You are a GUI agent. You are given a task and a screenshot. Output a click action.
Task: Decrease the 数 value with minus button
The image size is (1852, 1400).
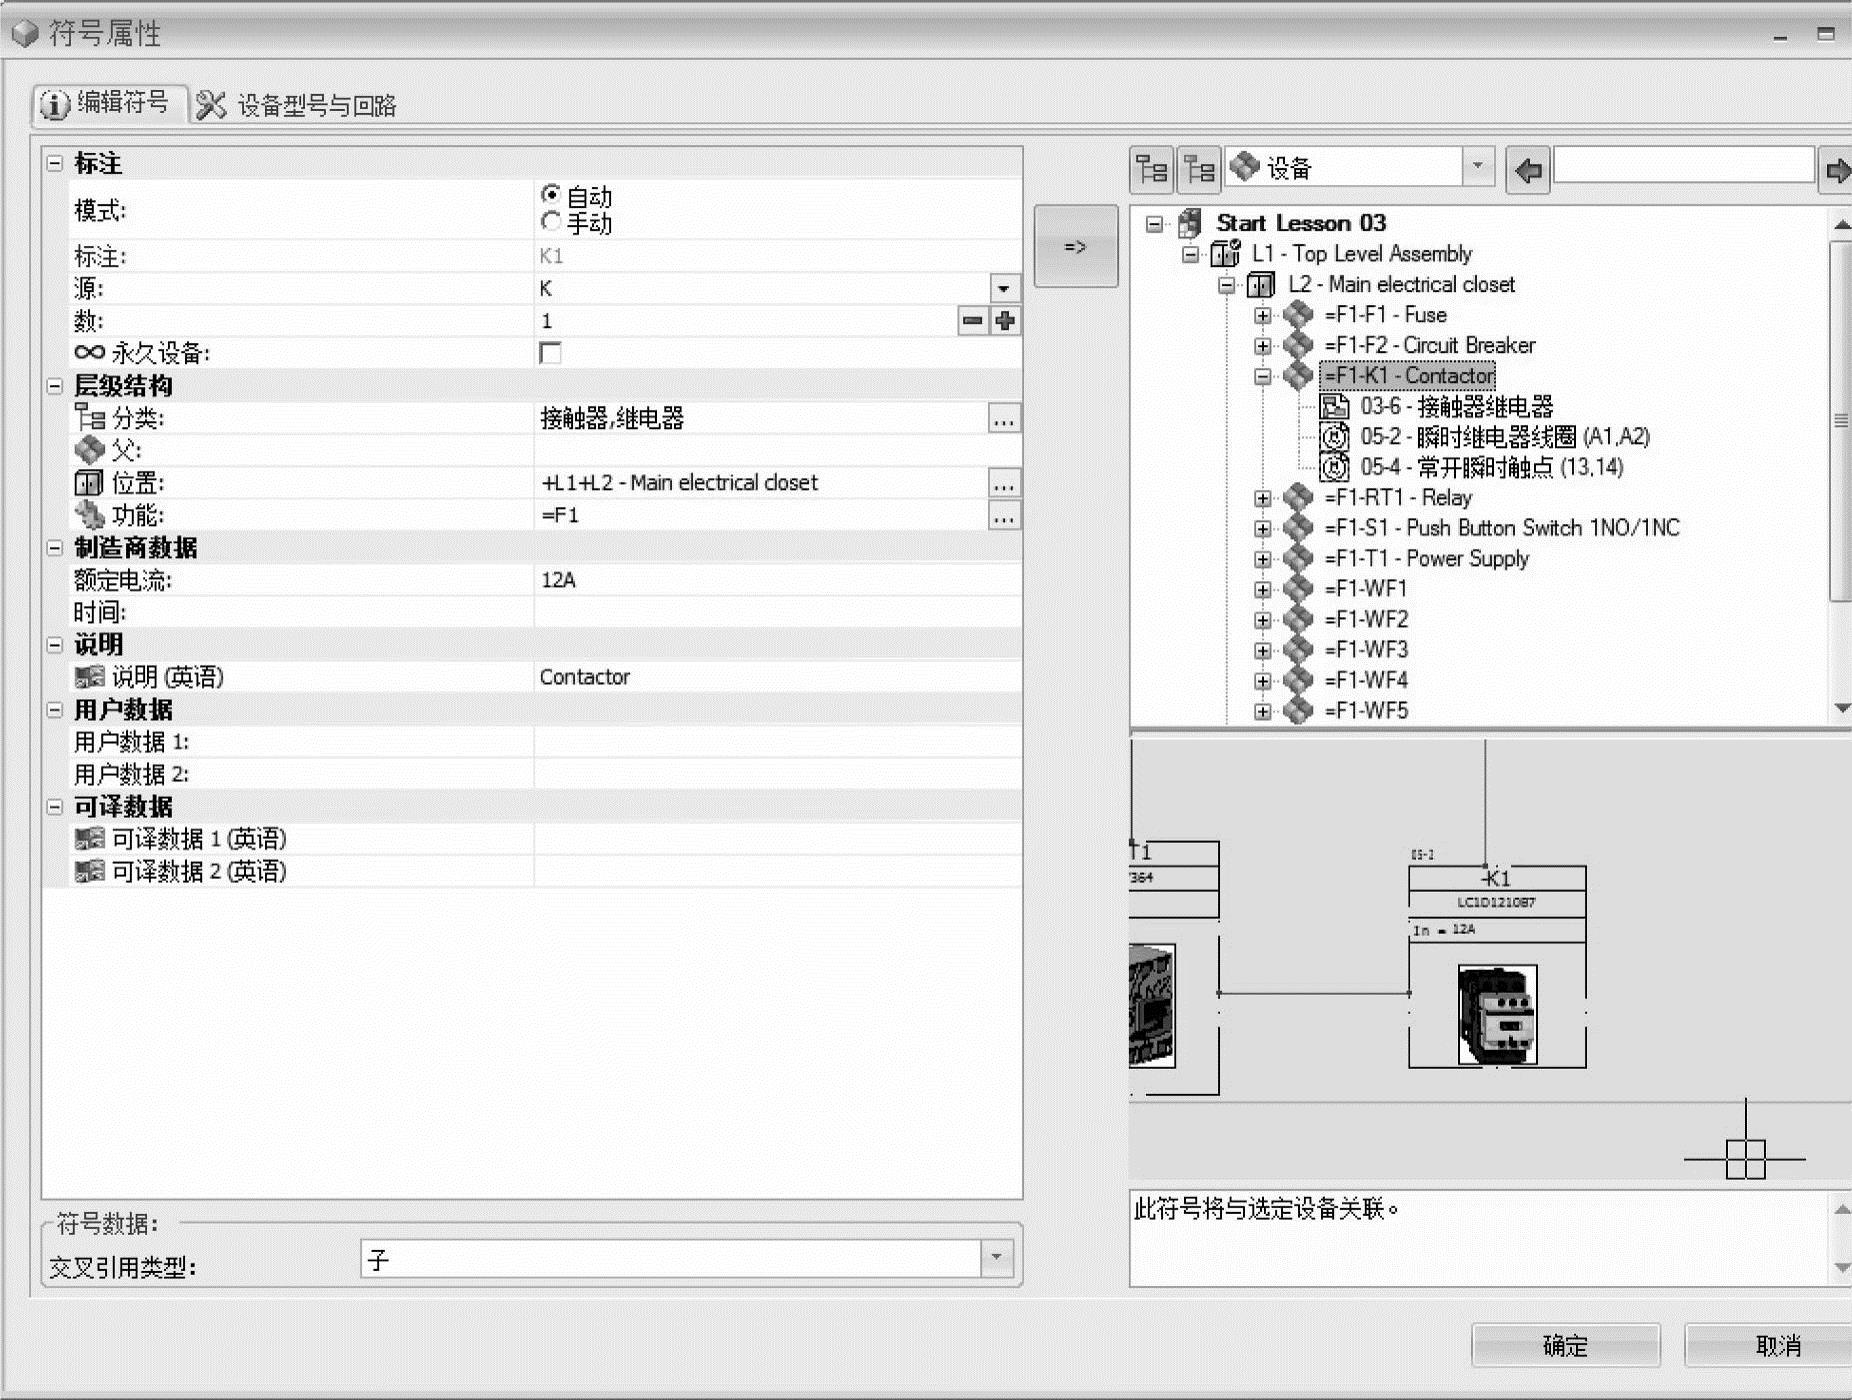pyautogui.click(x=972, y=321)
